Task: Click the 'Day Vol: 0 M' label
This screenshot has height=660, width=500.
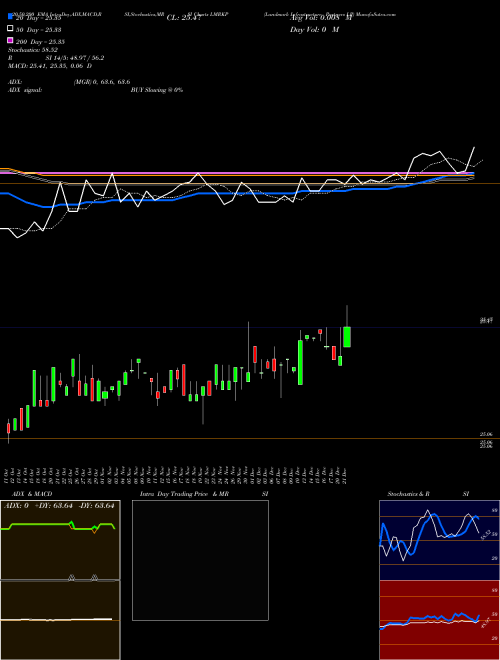Action: pos(314,29)
